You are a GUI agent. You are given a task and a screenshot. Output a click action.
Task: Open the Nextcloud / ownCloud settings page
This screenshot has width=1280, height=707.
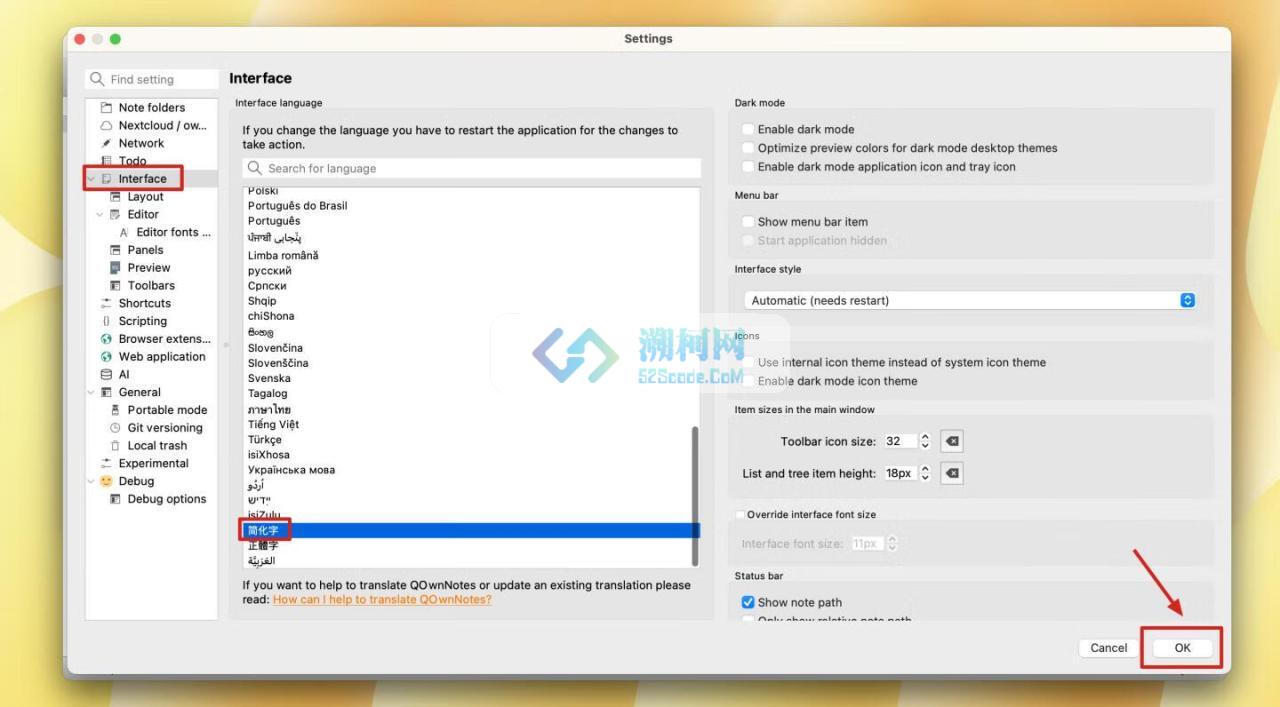point(162,125)
